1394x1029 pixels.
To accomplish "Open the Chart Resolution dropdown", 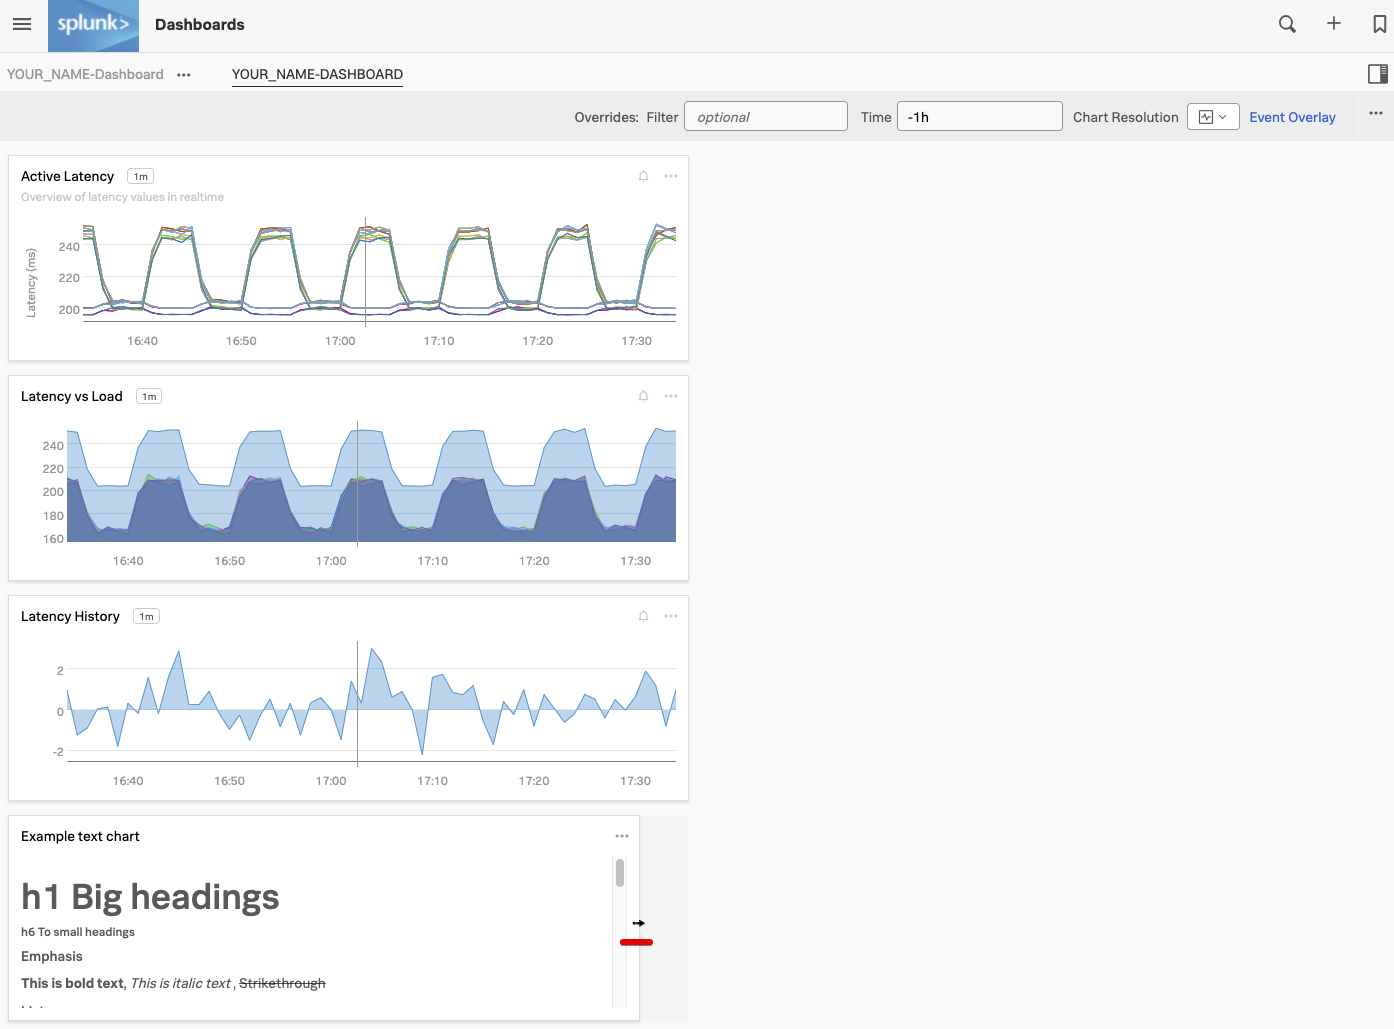I will tap(1213, 117).
